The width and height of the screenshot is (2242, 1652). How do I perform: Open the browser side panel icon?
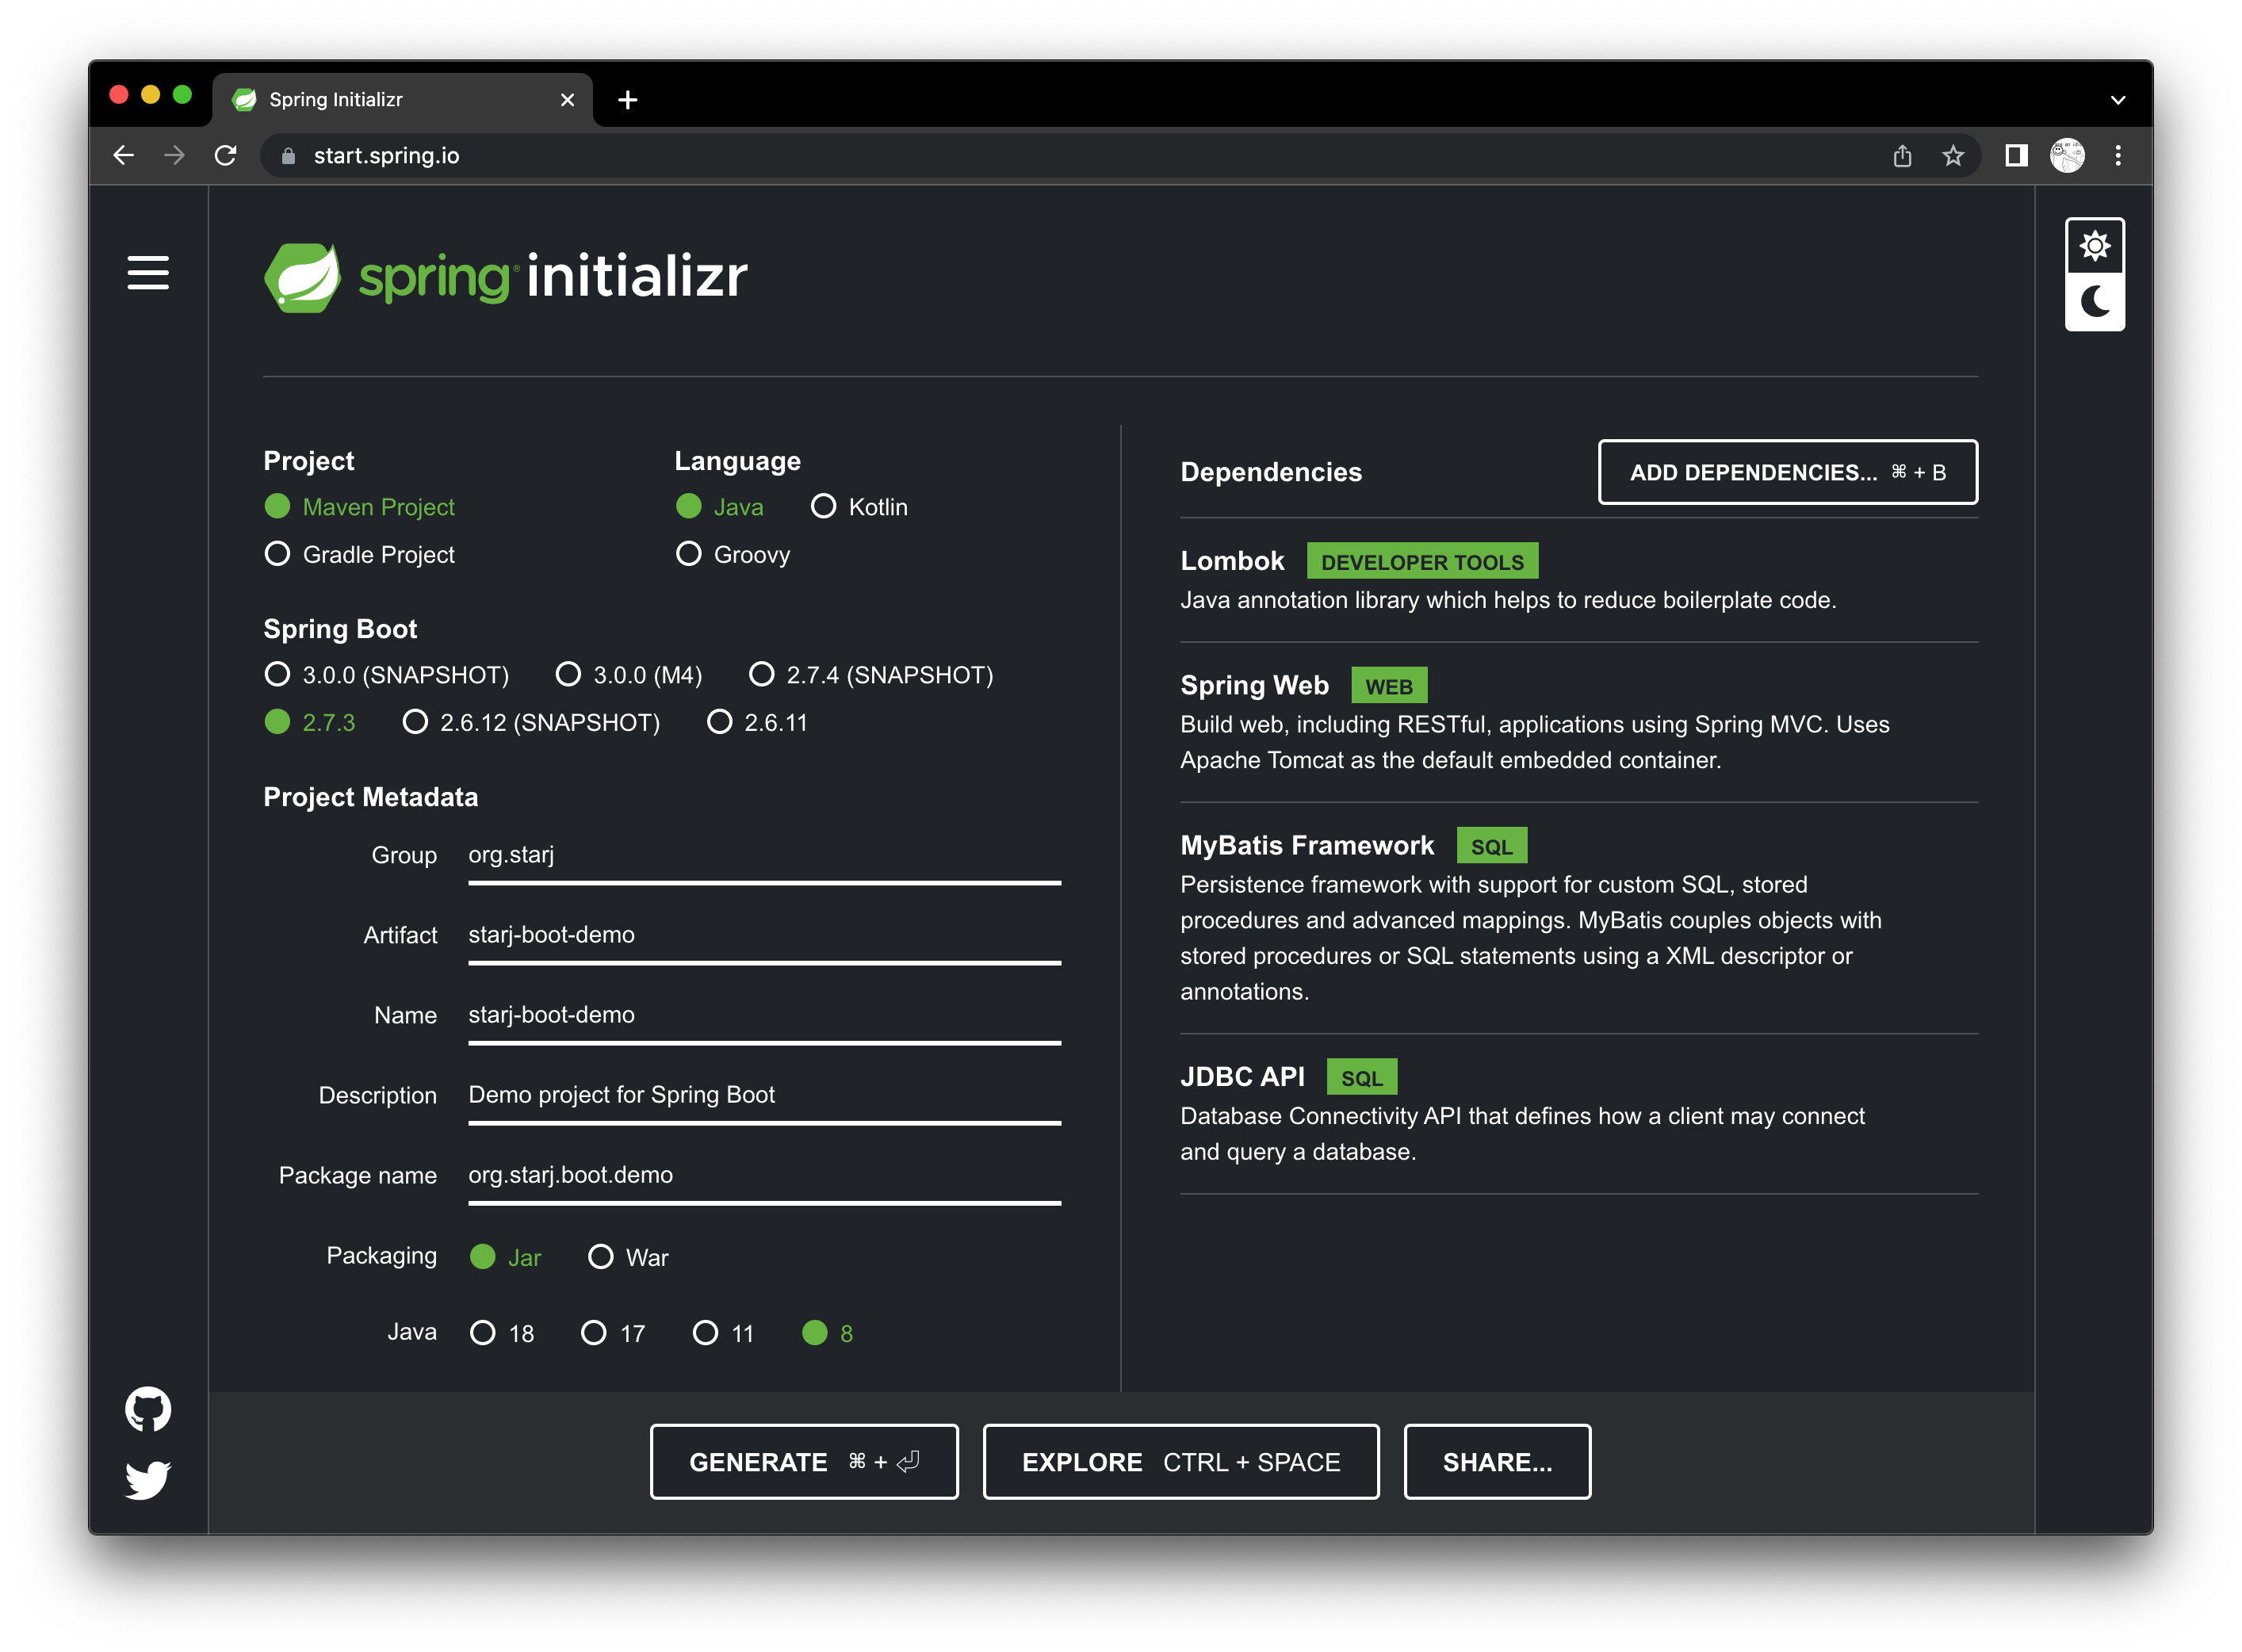pos(2016,155)
